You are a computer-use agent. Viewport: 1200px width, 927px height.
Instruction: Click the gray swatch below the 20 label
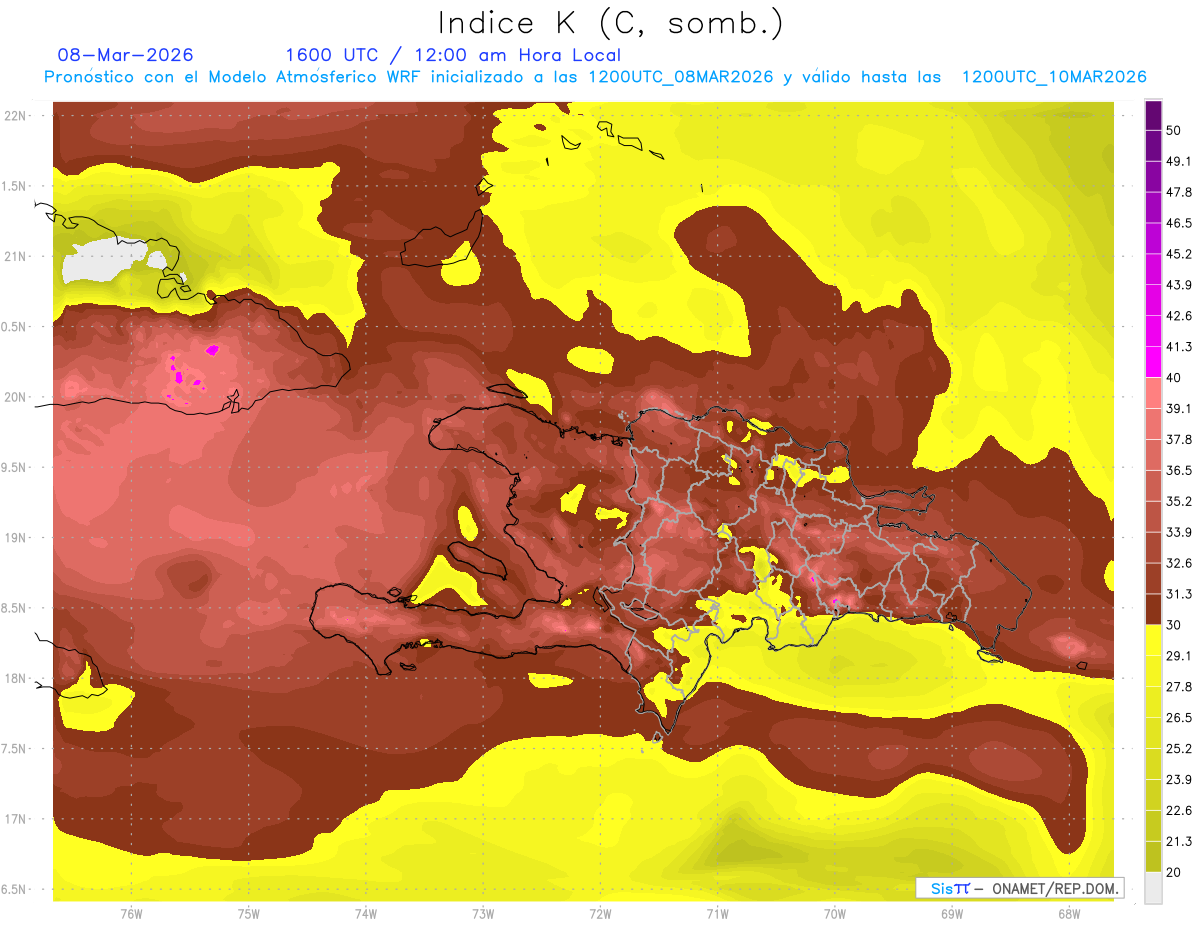point(1153,888)
